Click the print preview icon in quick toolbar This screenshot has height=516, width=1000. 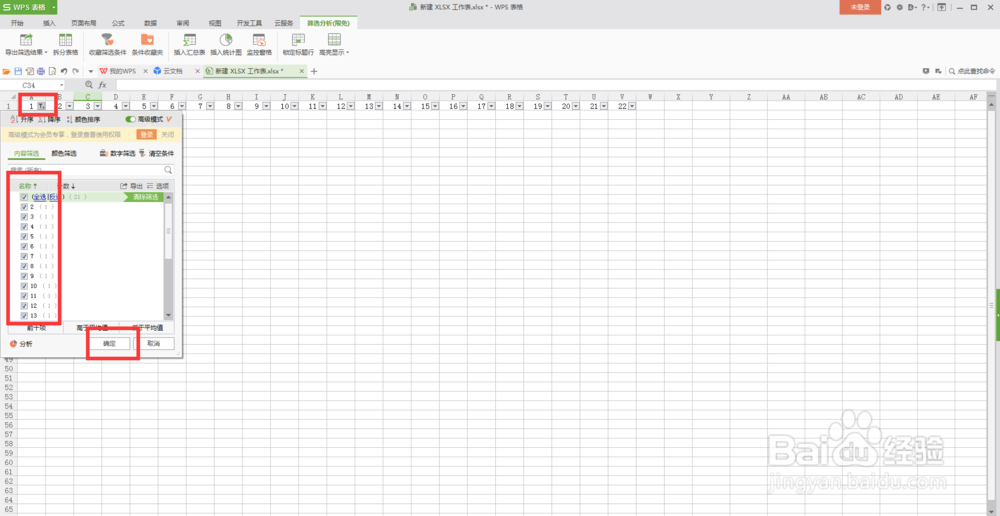click(52, 71)
